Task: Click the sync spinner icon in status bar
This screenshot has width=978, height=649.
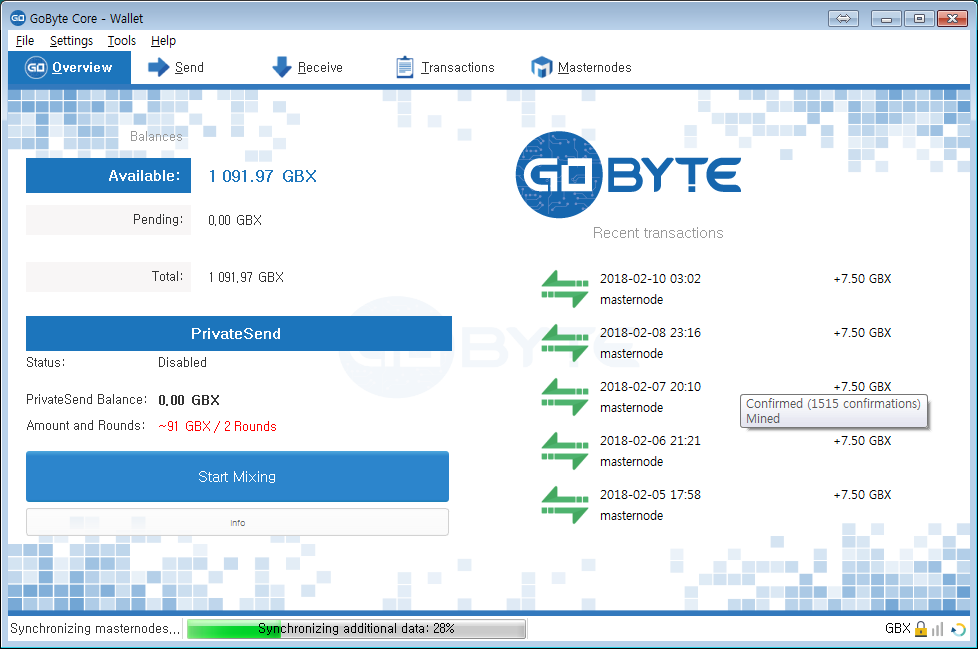Action: [958, 630]
